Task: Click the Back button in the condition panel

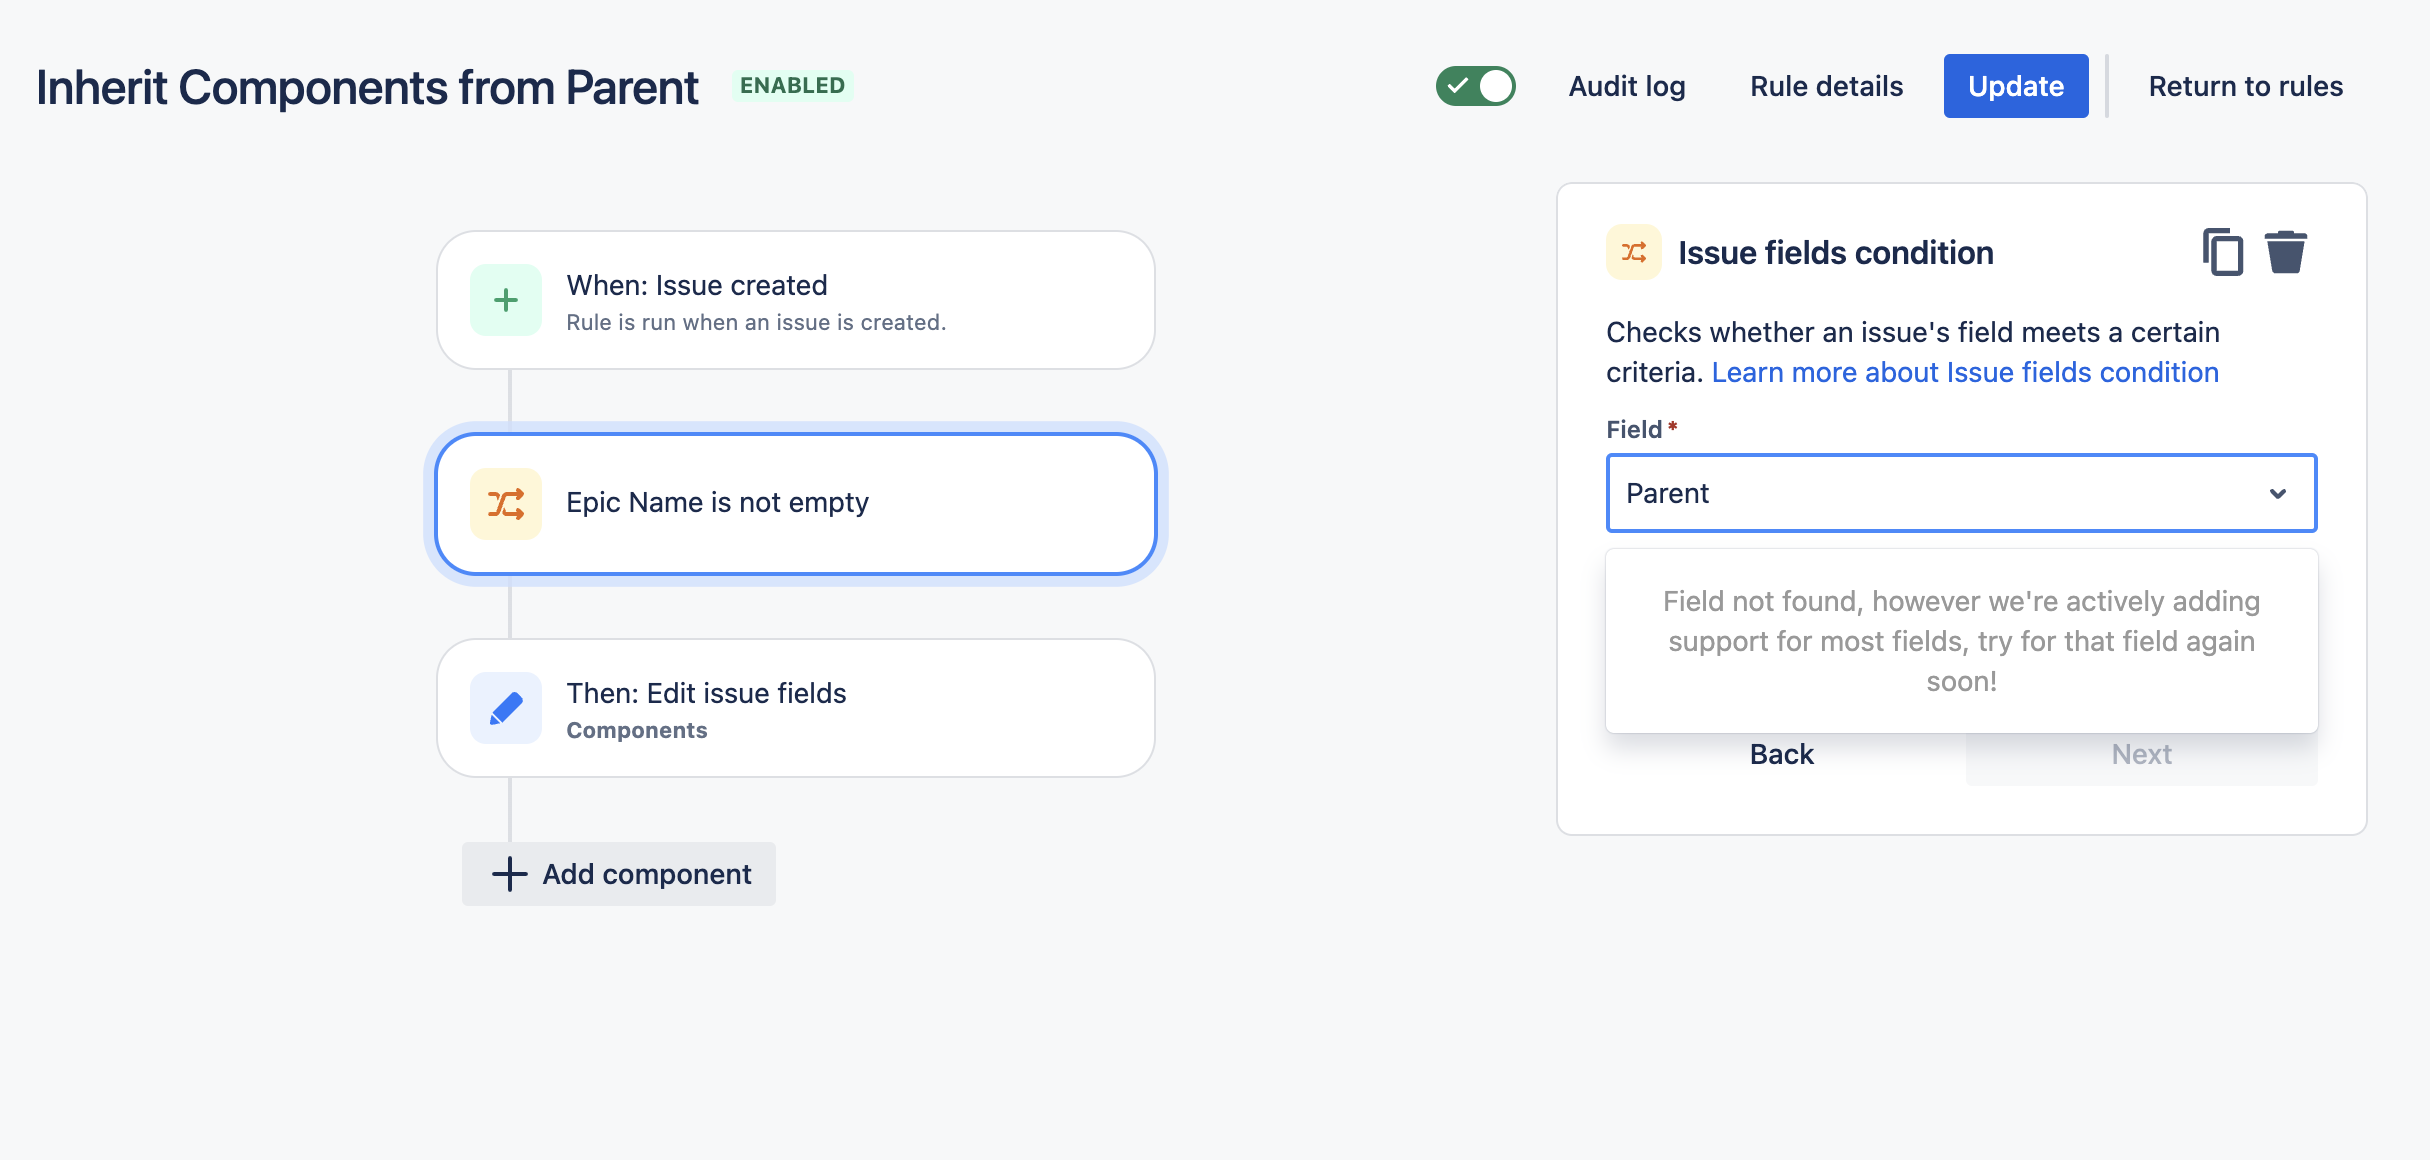Action: tap(1781, 754)
